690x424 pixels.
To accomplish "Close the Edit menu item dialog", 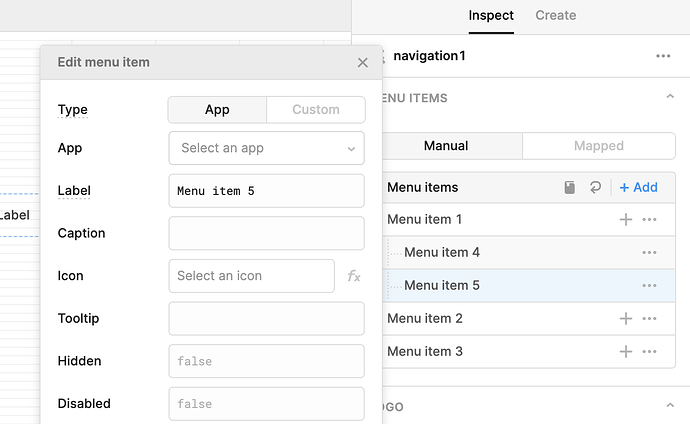I will [363, 62].
